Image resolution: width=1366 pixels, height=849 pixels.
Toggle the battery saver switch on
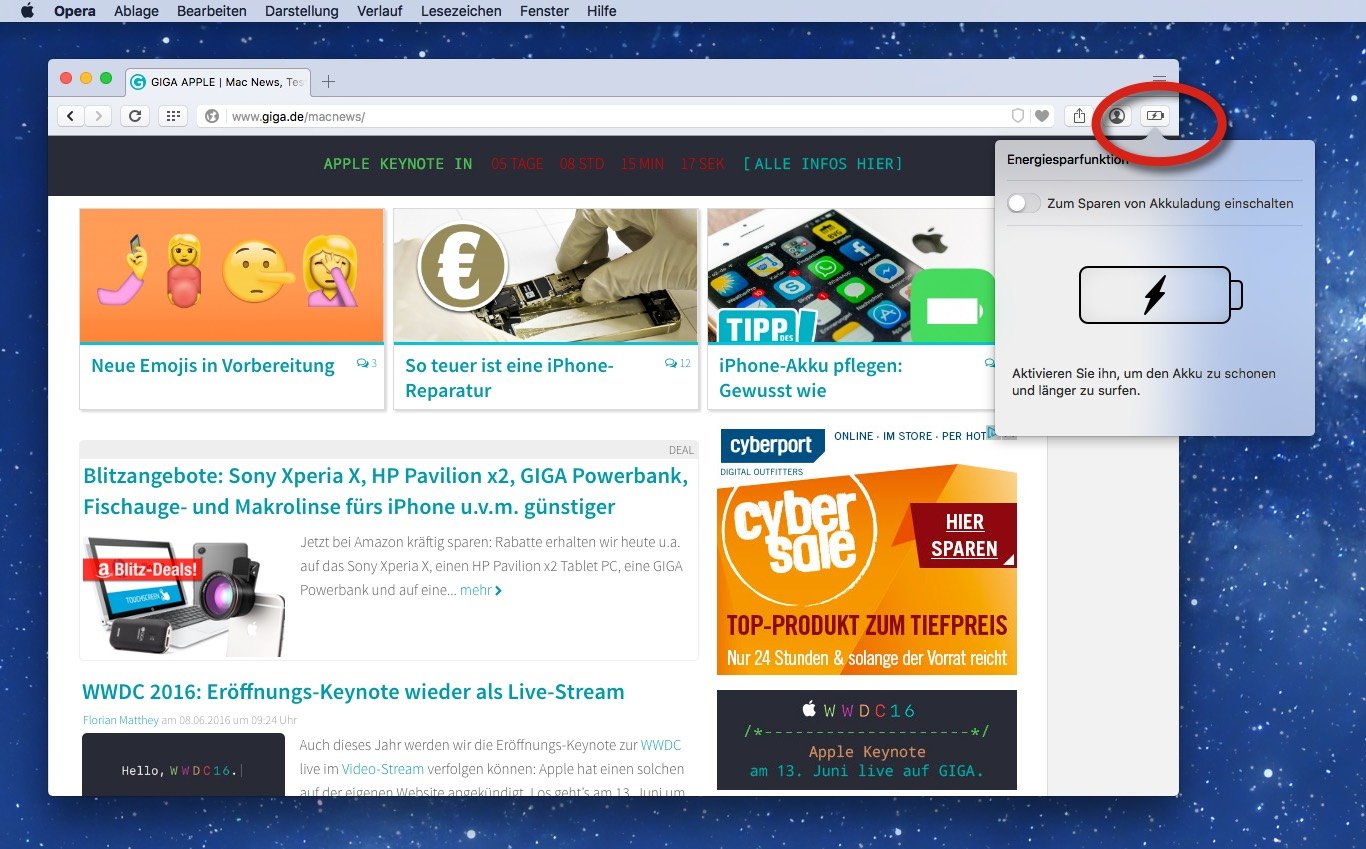coord(1023,203)
